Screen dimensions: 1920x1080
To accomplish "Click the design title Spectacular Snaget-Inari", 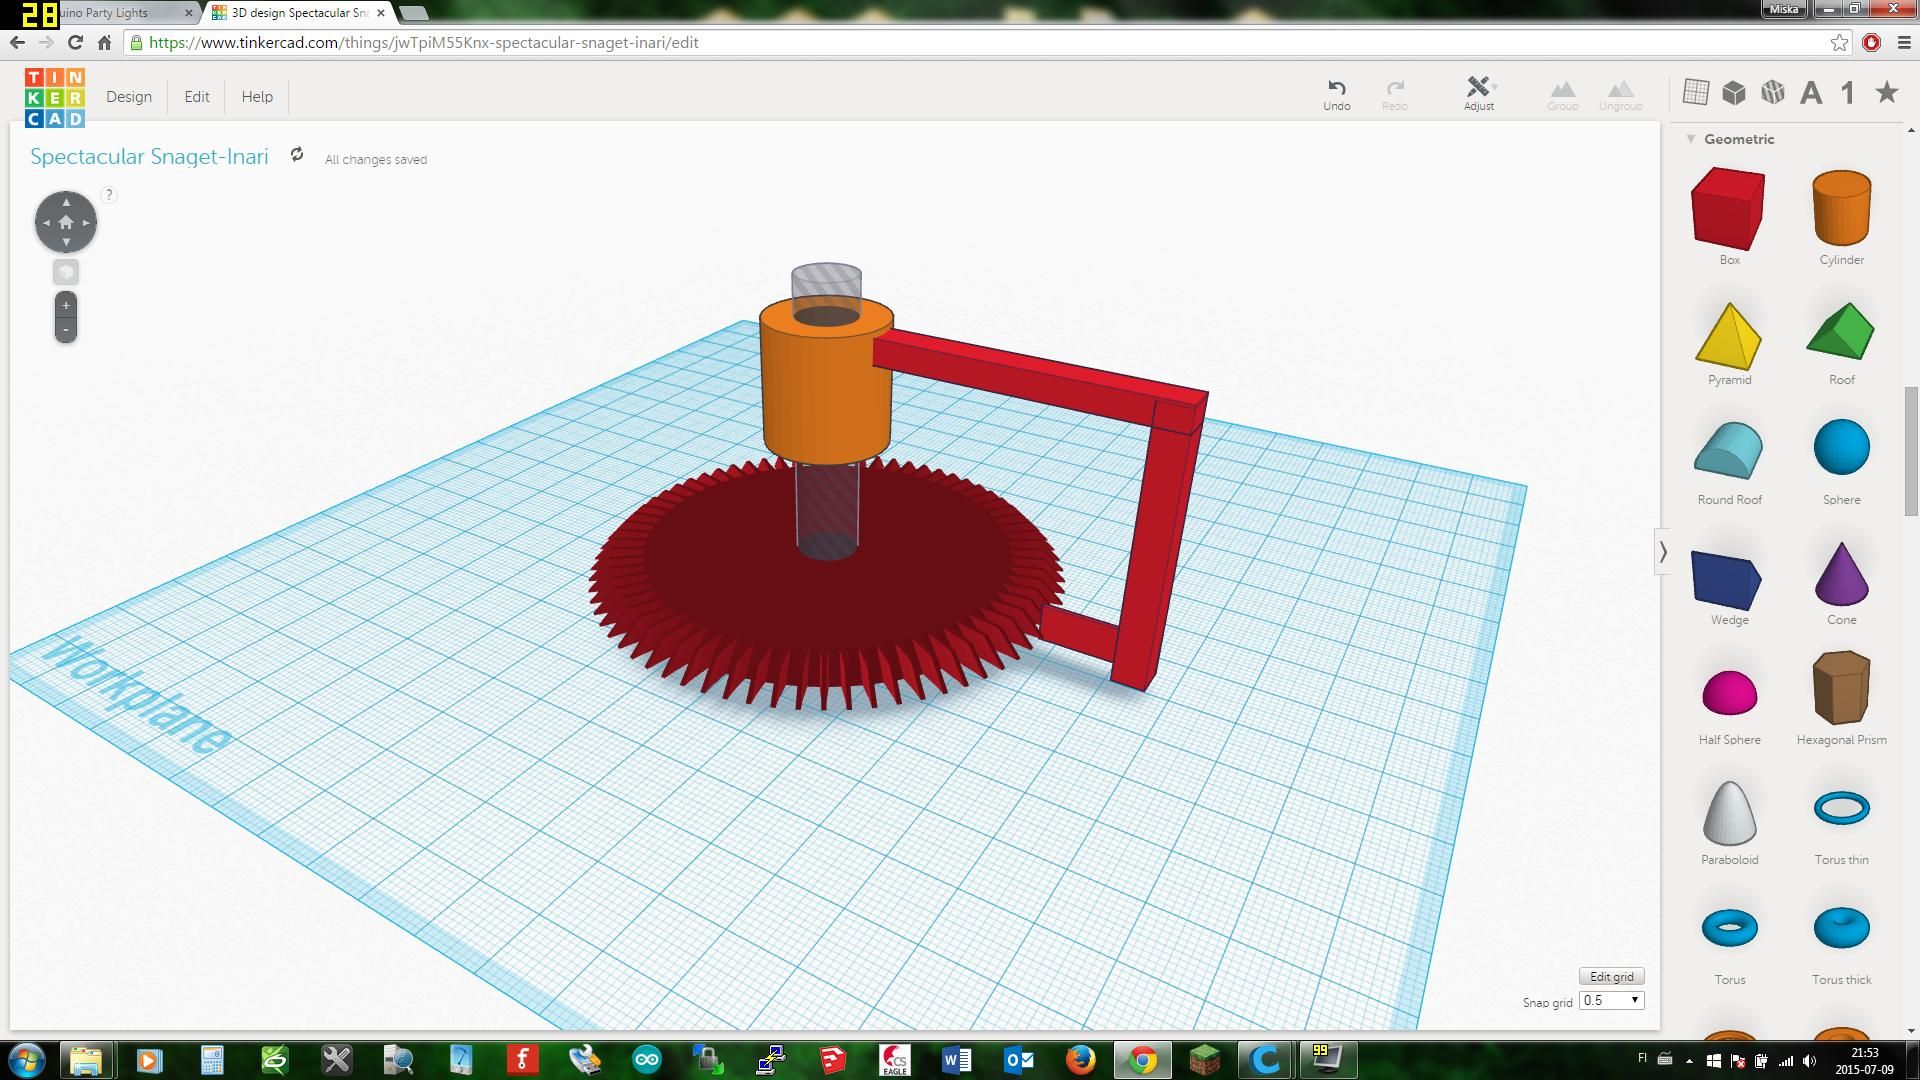I will [148, 156].
